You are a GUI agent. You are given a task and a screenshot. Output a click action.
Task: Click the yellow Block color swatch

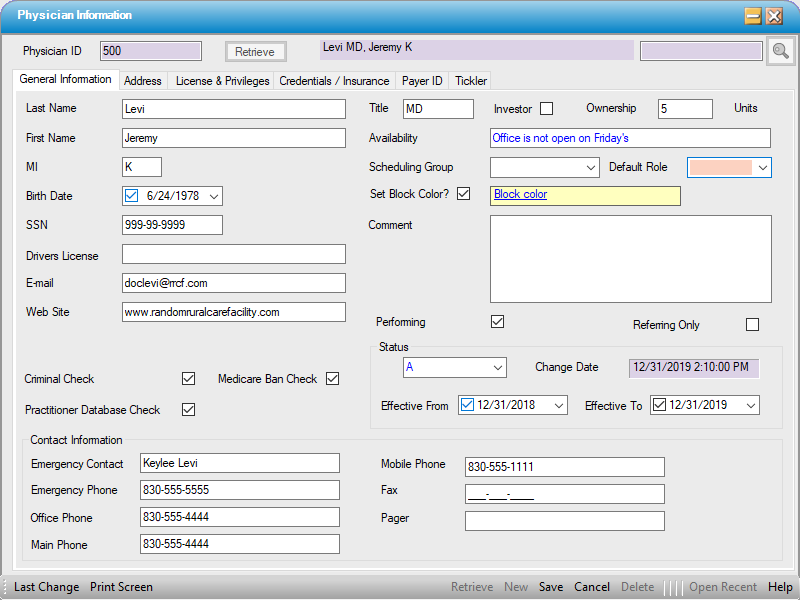[x=585, y=196]
